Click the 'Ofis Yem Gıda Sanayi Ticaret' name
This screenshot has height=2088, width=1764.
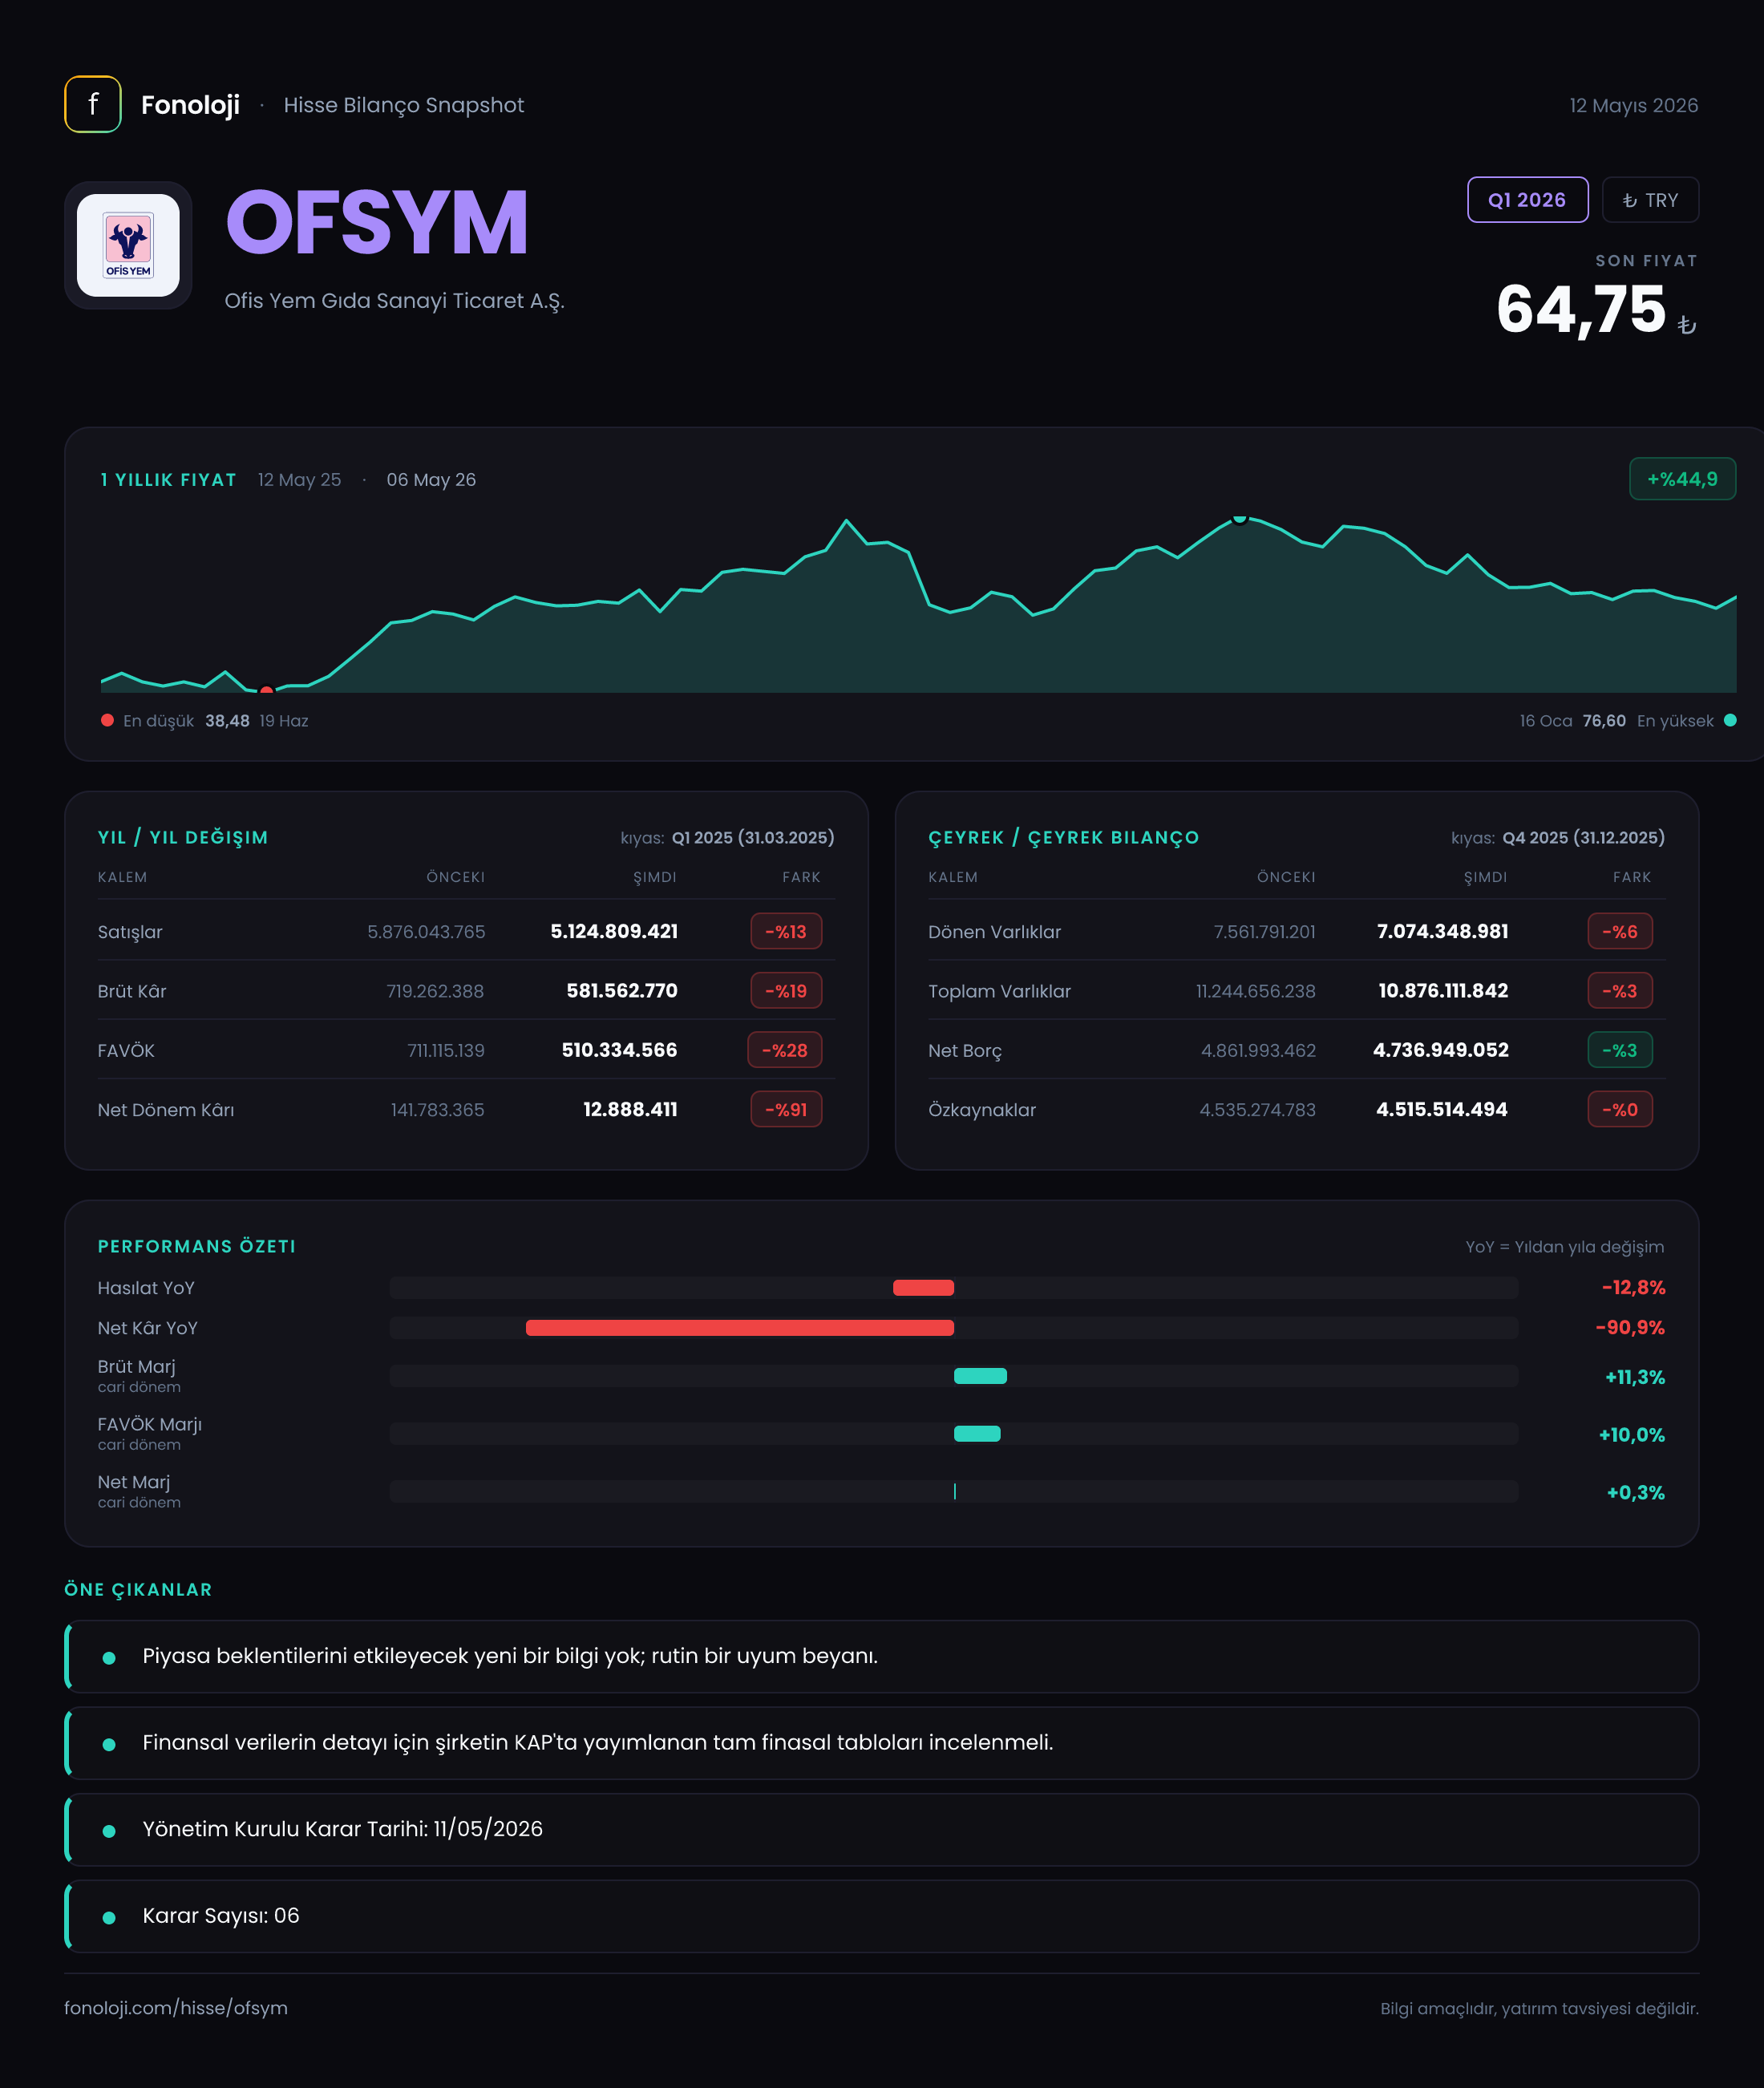(x=394, y=301)
